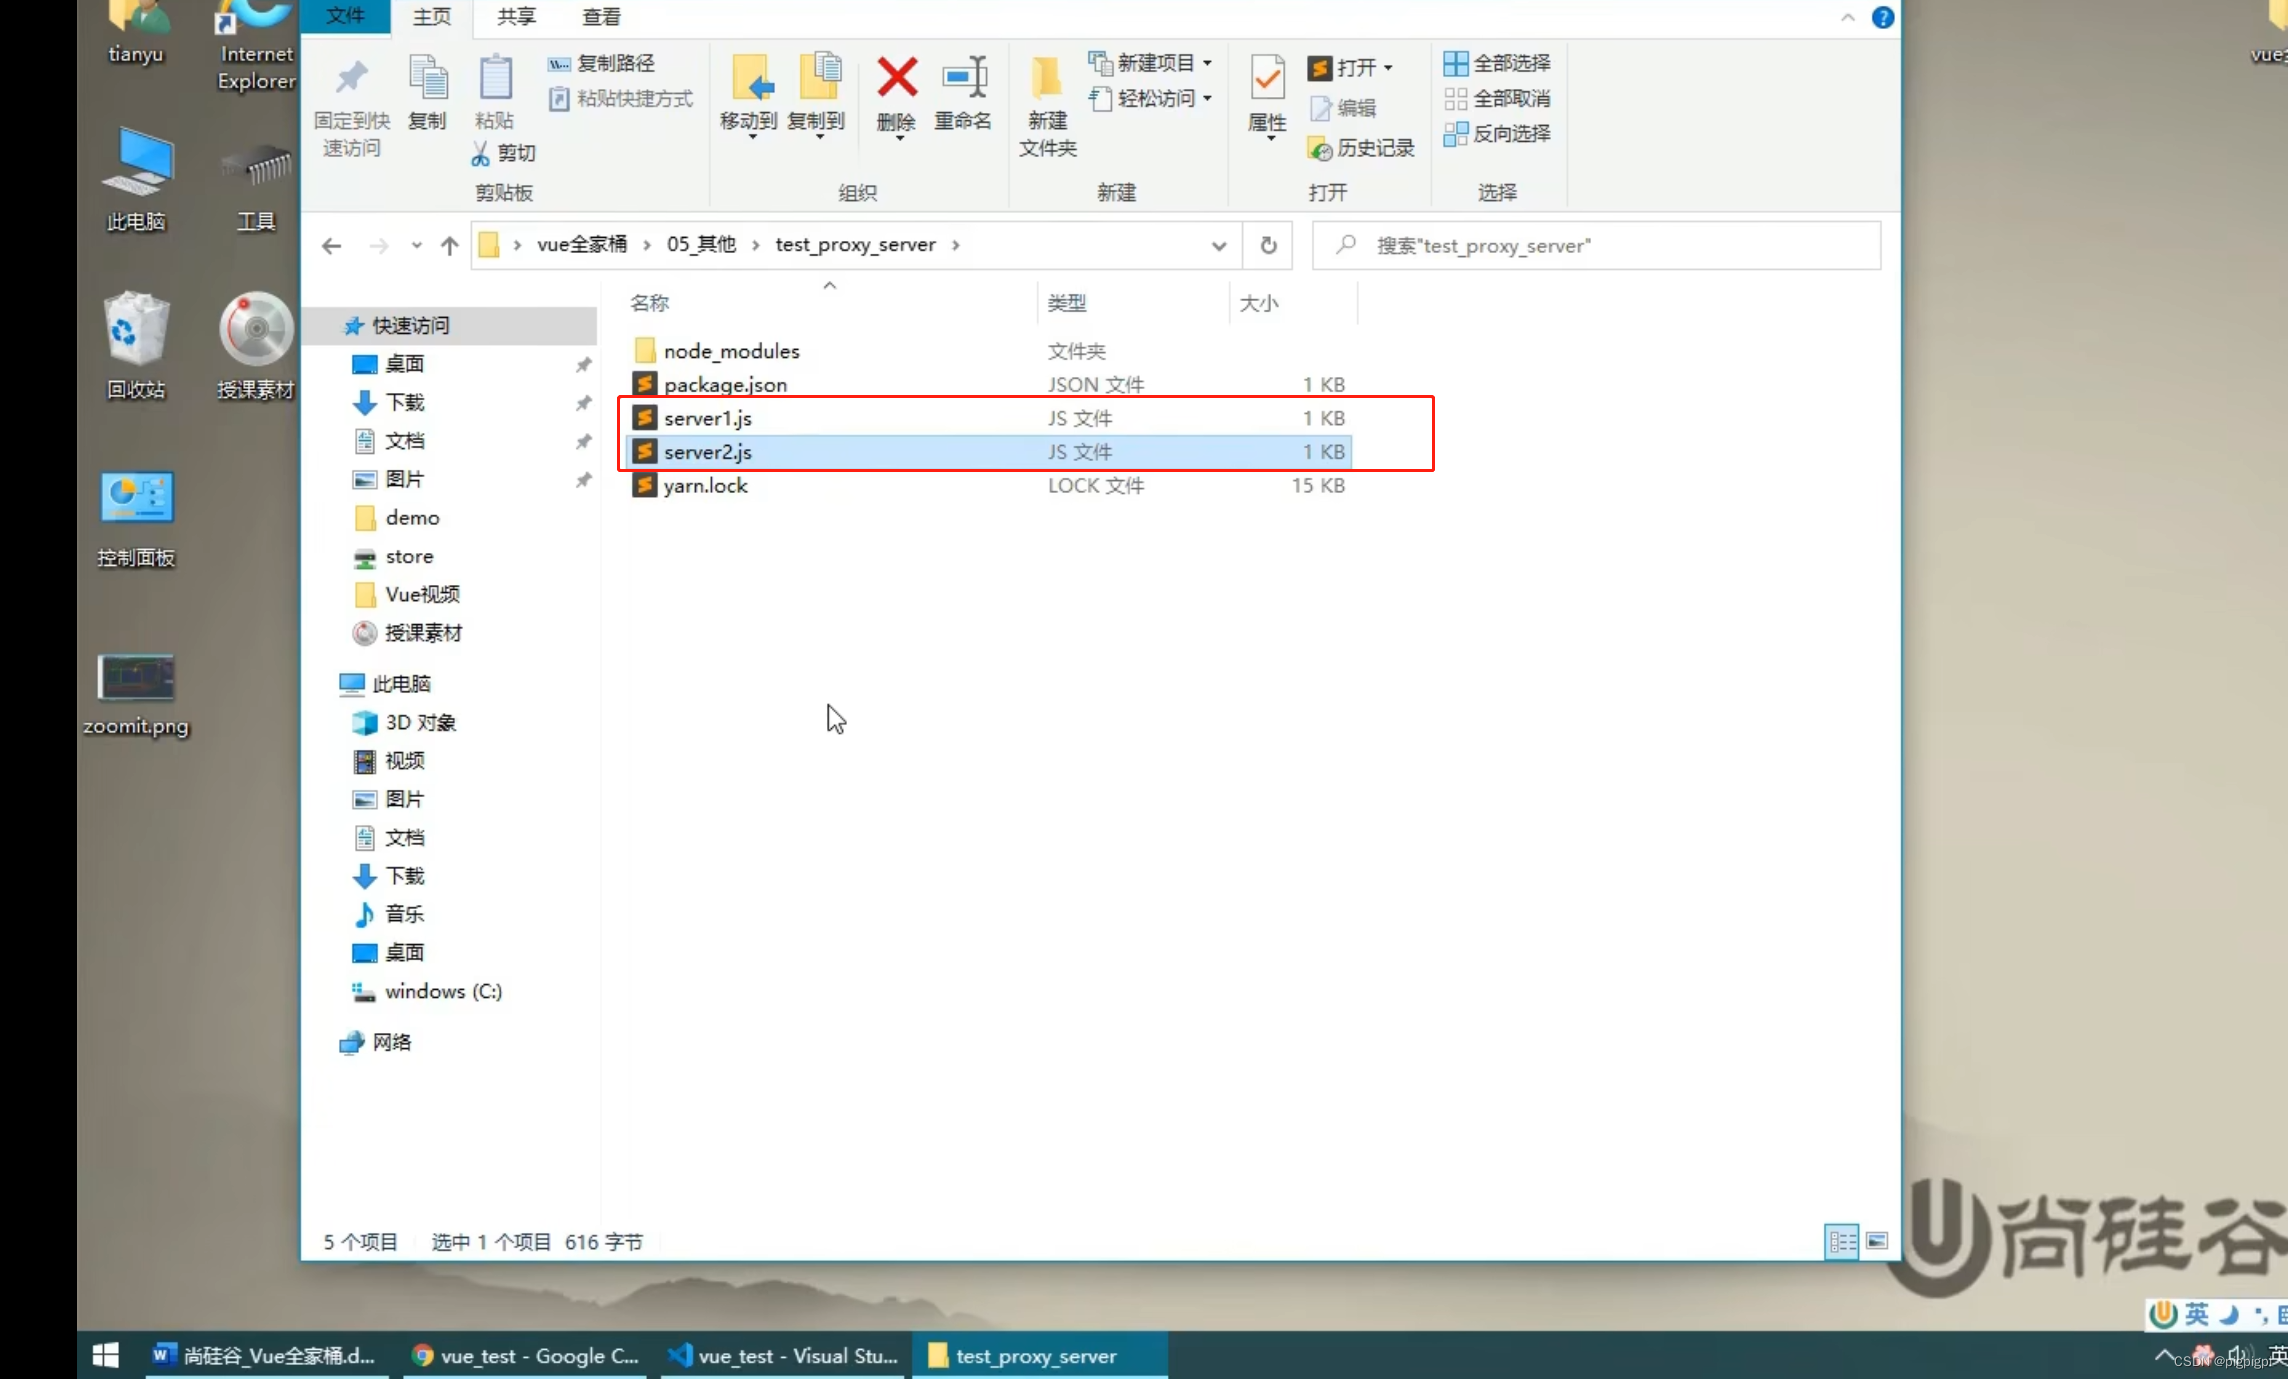Select the node_modules folder
The image size is (2288, 1379).
[732, 351]
